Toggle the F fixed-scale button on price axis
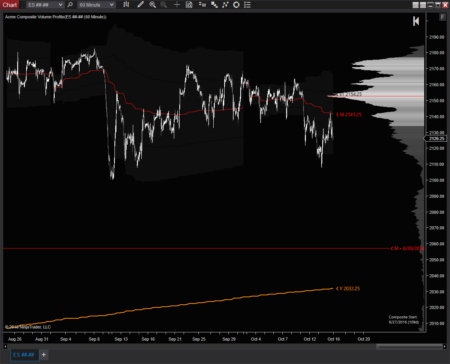 click(x=442, y=17)
